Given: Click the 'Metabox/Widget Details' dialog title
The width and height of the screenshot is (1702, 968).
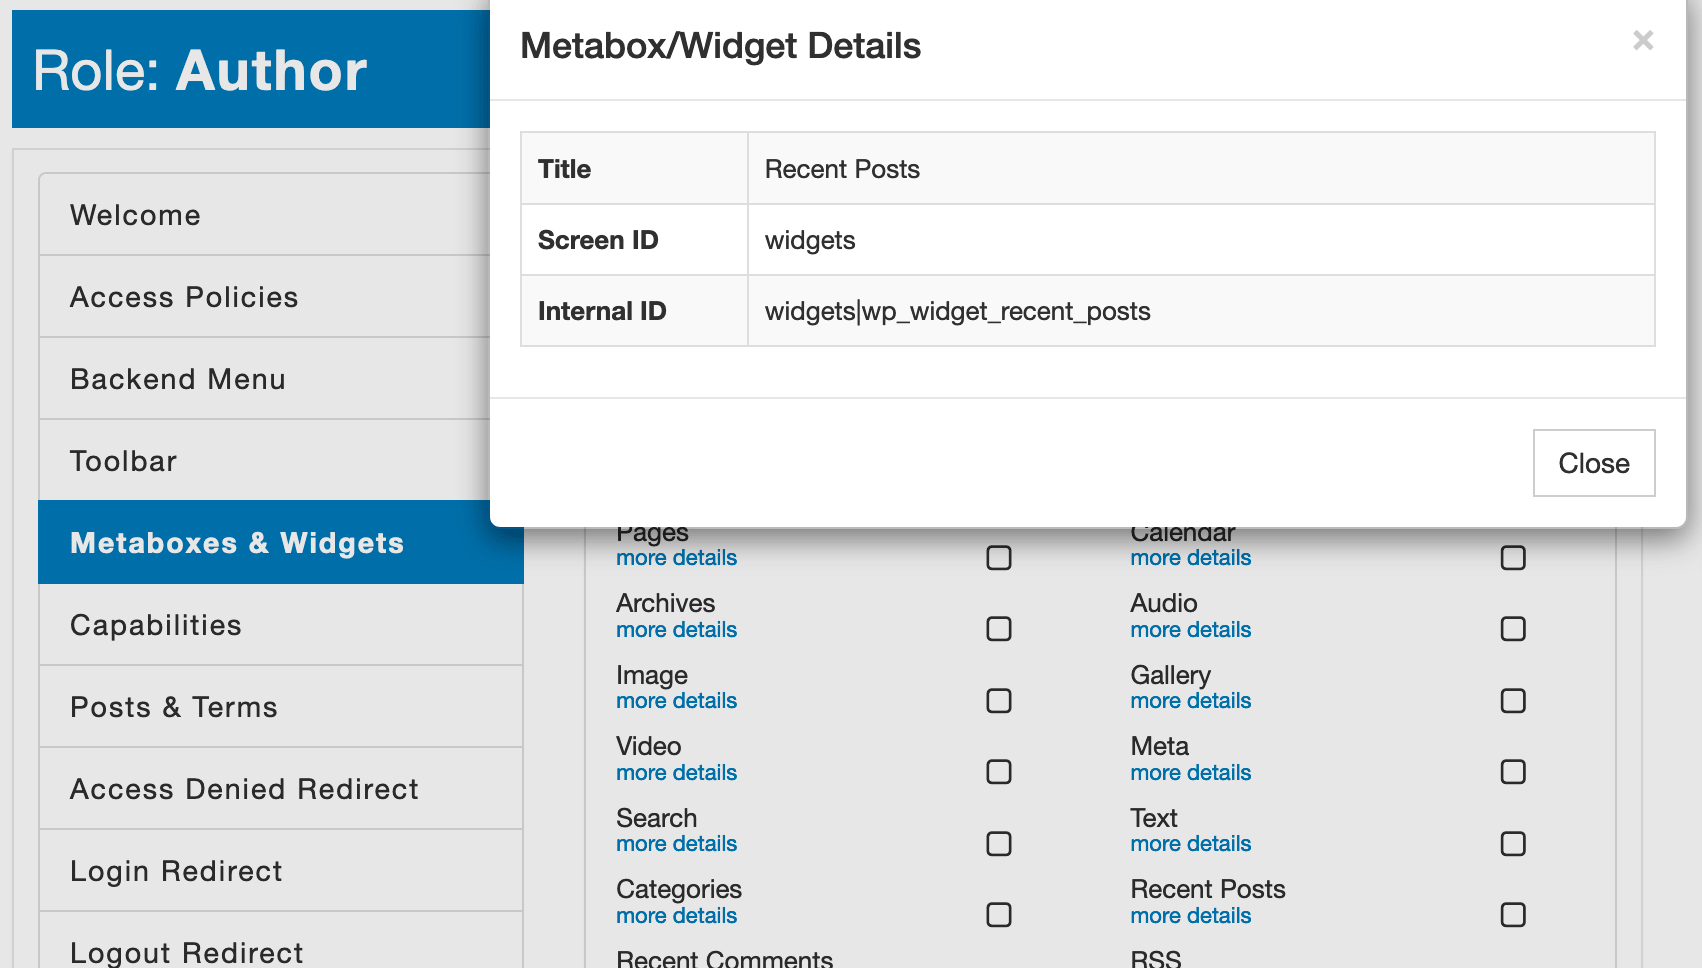Looking at the screenshot, I should tap(720, 46).
